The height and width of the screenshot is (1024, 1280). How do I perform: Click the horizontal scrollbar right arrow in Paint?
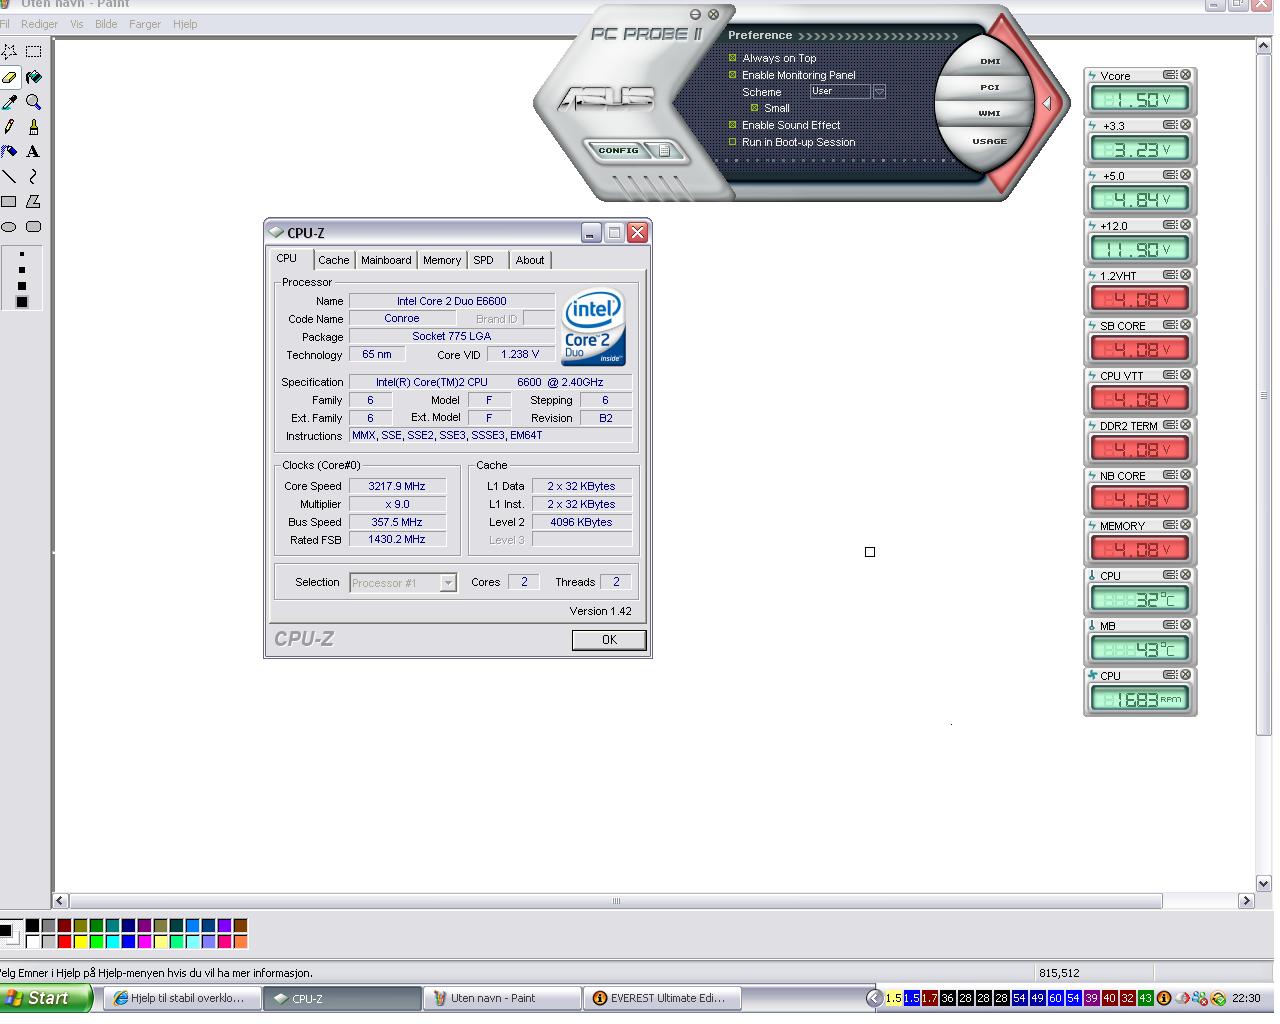pos(1246,901)
